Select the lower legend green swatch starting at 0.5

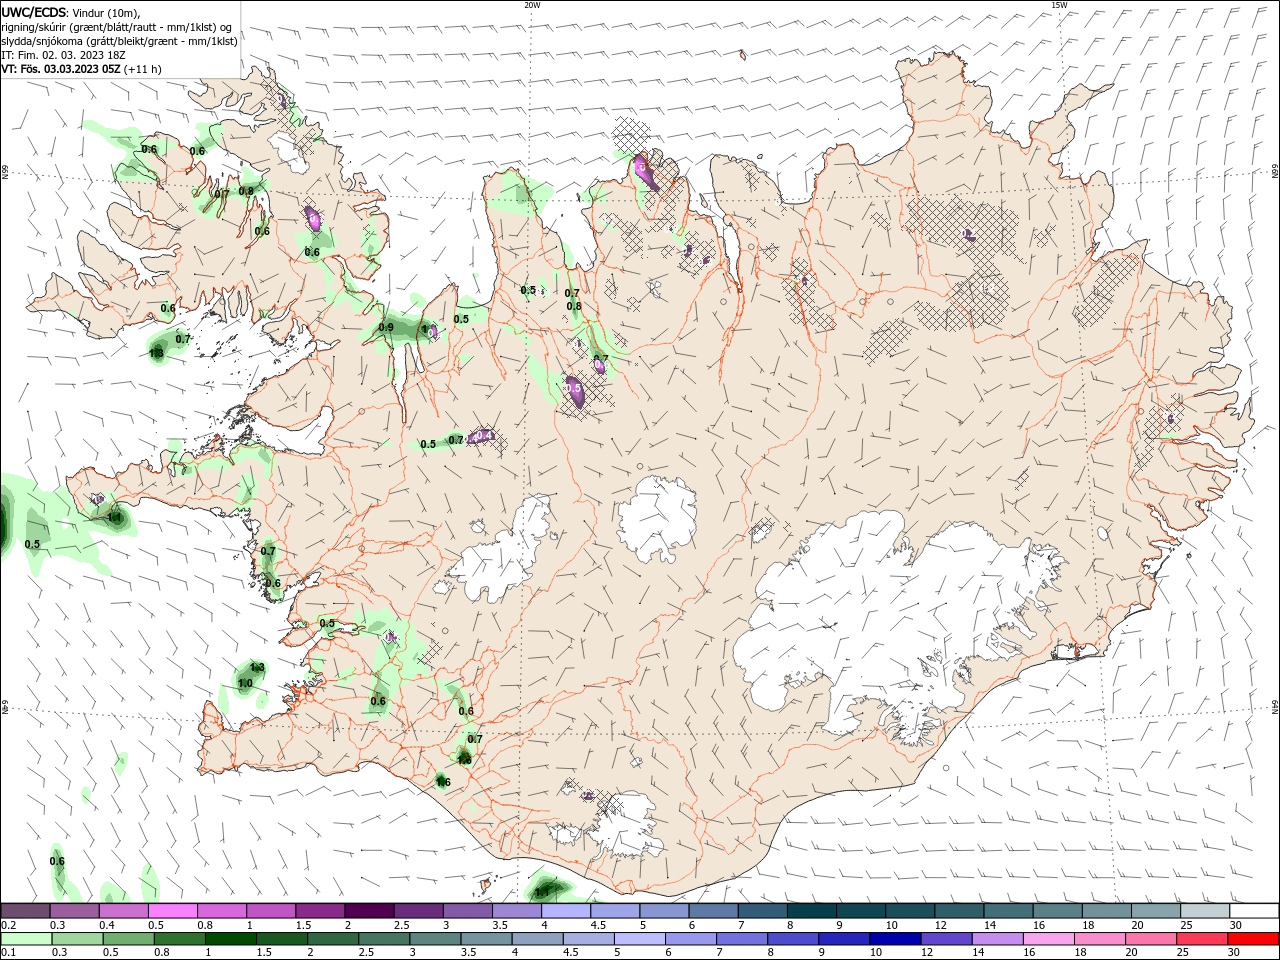[x=129, y=939]
